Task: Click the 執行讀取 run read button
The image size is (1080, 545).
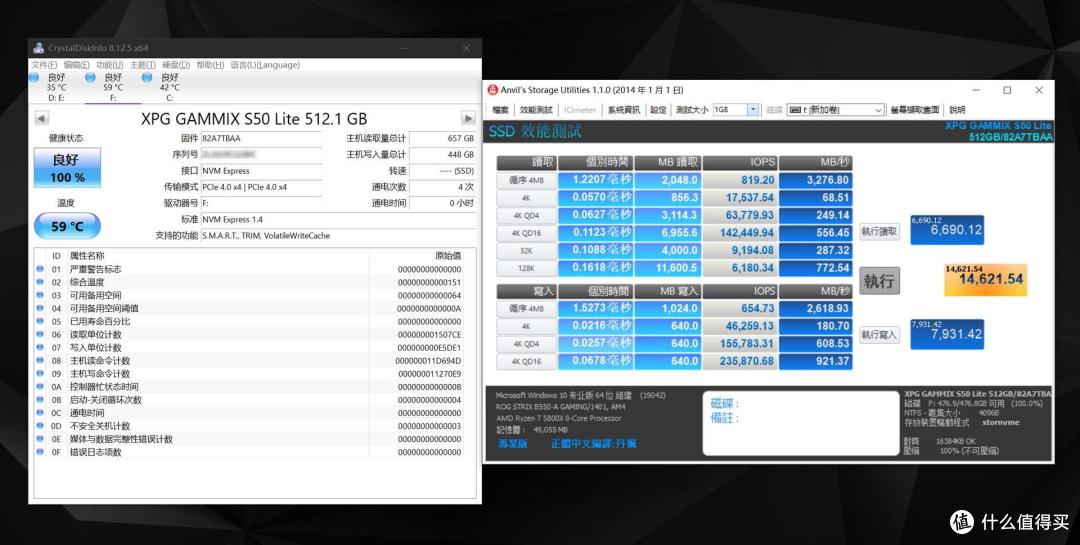Action: click(x=880, y=232)
